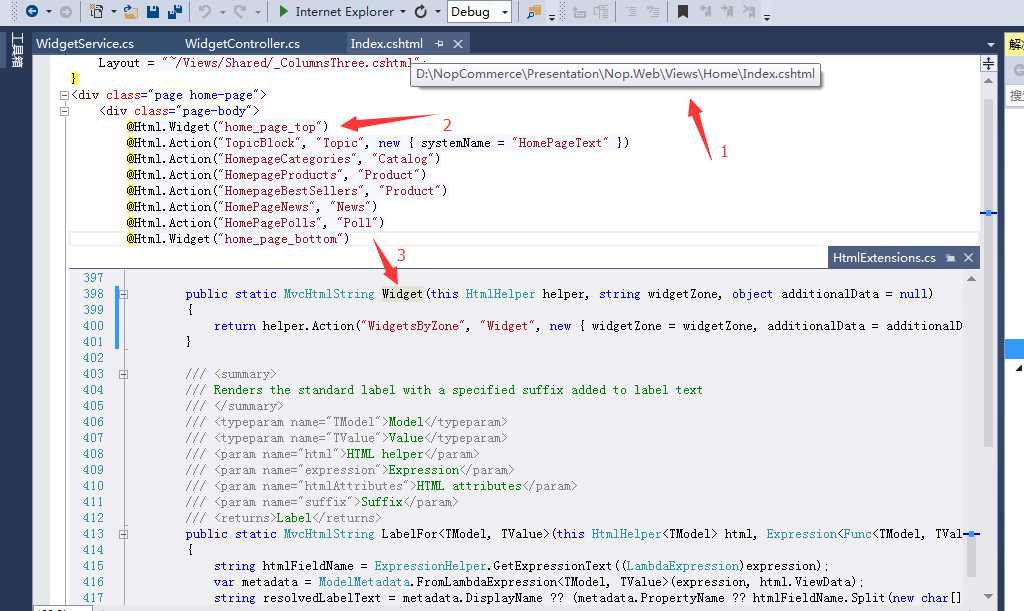Collapse the div class page-body block
The image size is (1024, 611).
[x=64, y=111]
